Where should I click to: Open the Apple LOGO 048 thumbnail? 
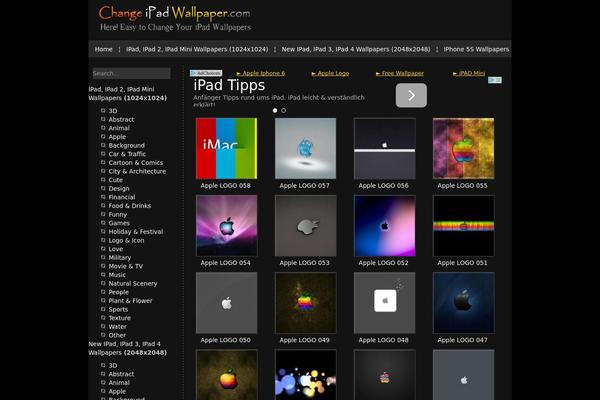click(x=385, y=303)
